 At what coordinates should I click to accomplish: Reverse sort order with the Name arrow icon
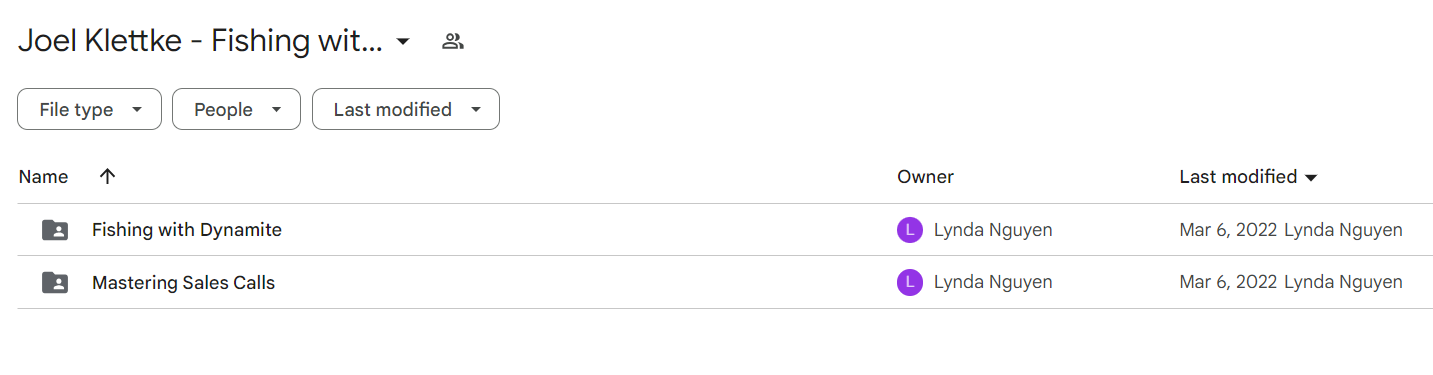(x=108, y=177)
